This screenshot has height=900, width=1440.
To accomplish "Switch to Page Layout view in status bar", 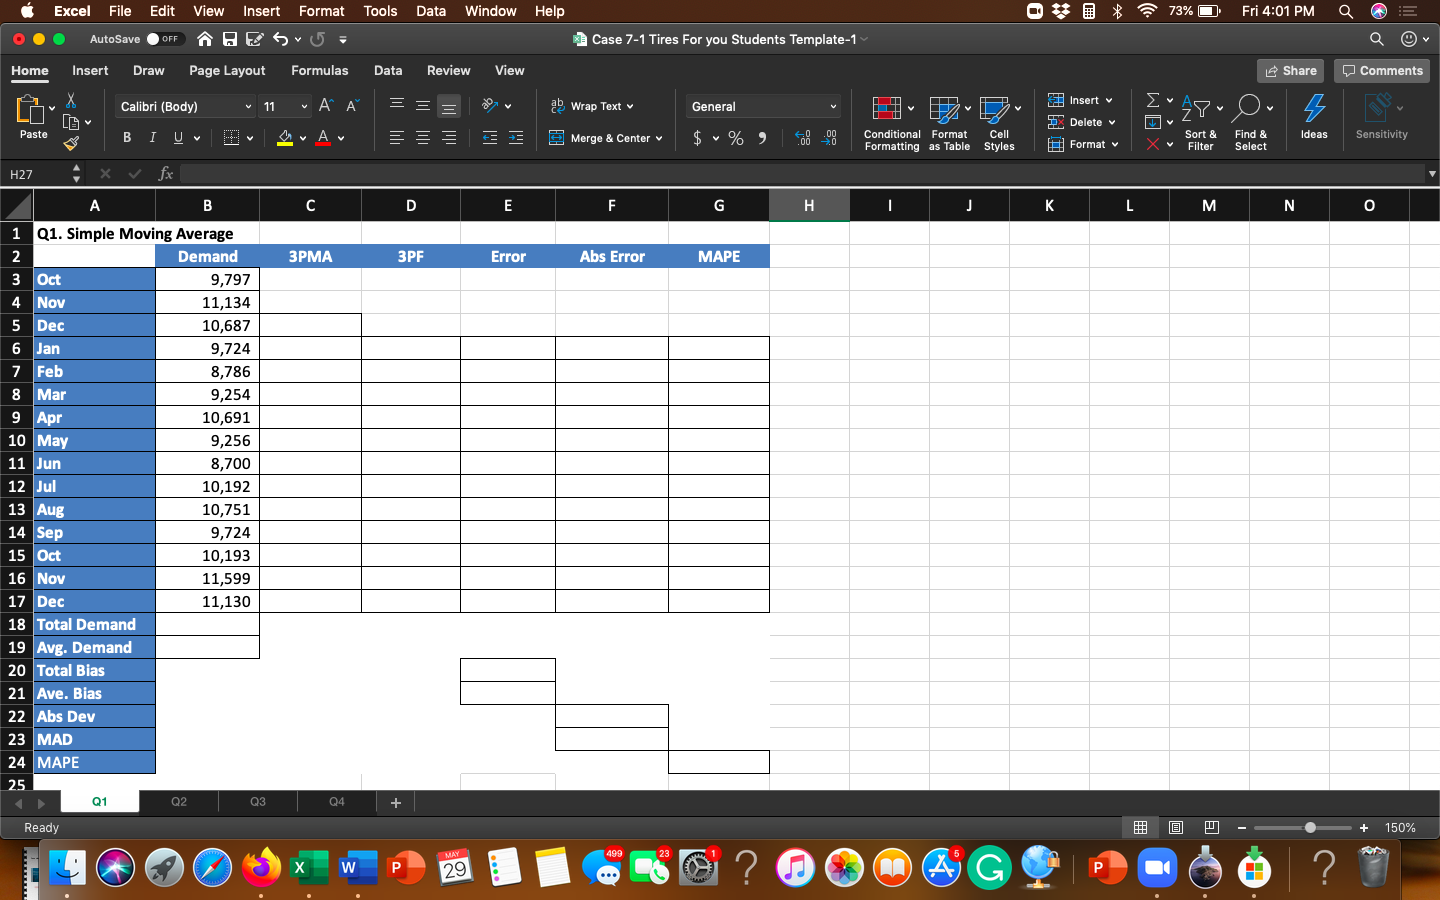I will click(x=1176, y=828).
